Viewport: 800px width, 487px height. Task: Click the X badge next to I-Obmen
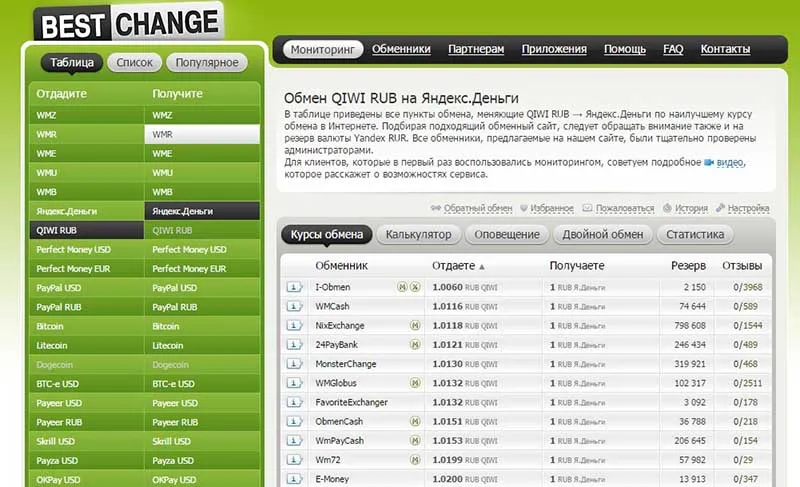point(415,287)
